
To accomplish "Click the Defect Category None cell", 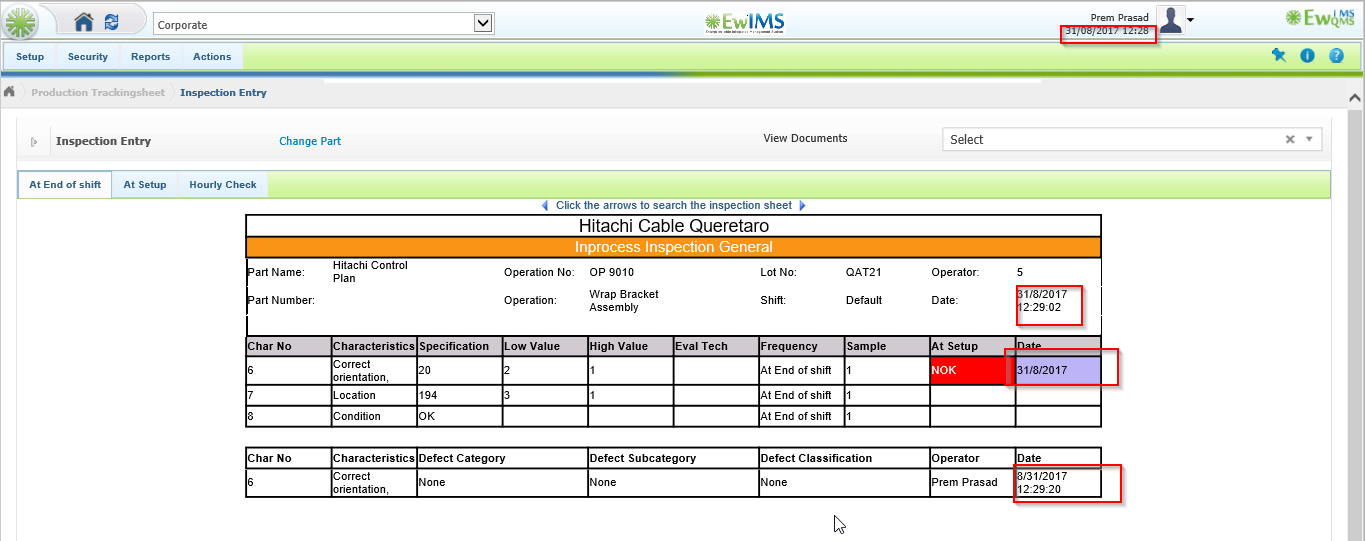I will pos(503,482).
